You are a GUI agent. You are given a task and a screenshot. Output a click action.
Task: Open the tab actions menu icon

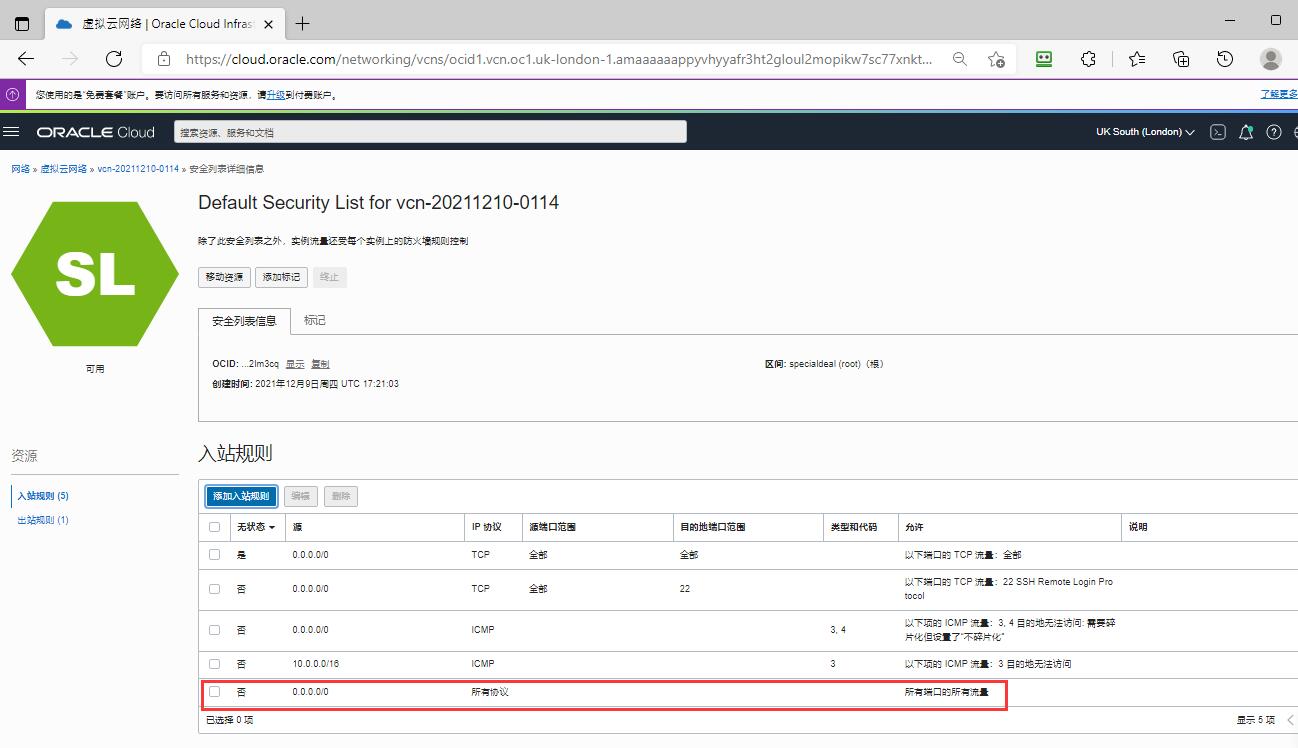[x=22, y=23]
